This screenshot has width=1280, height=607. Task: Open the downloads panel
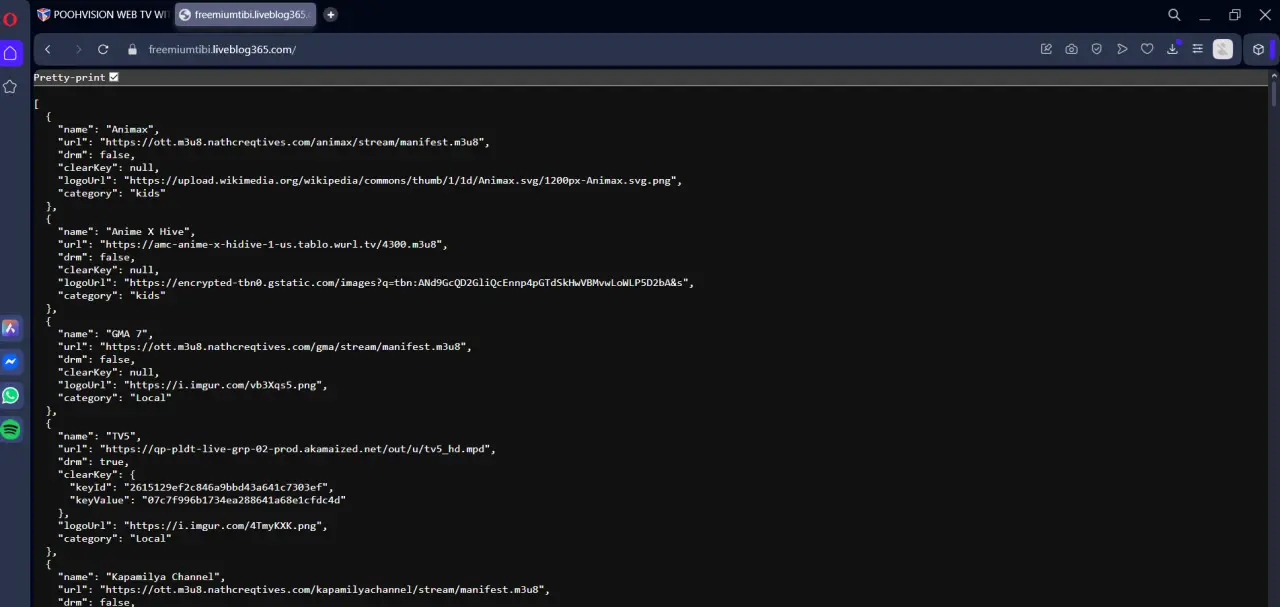tap(1172, 49)
